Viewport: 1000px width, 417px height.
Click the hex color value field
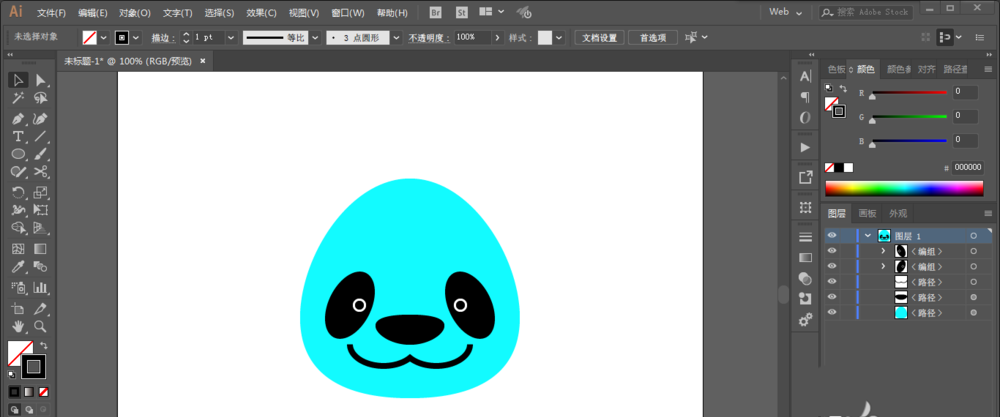pyautogui.click(x=967, y=168)
